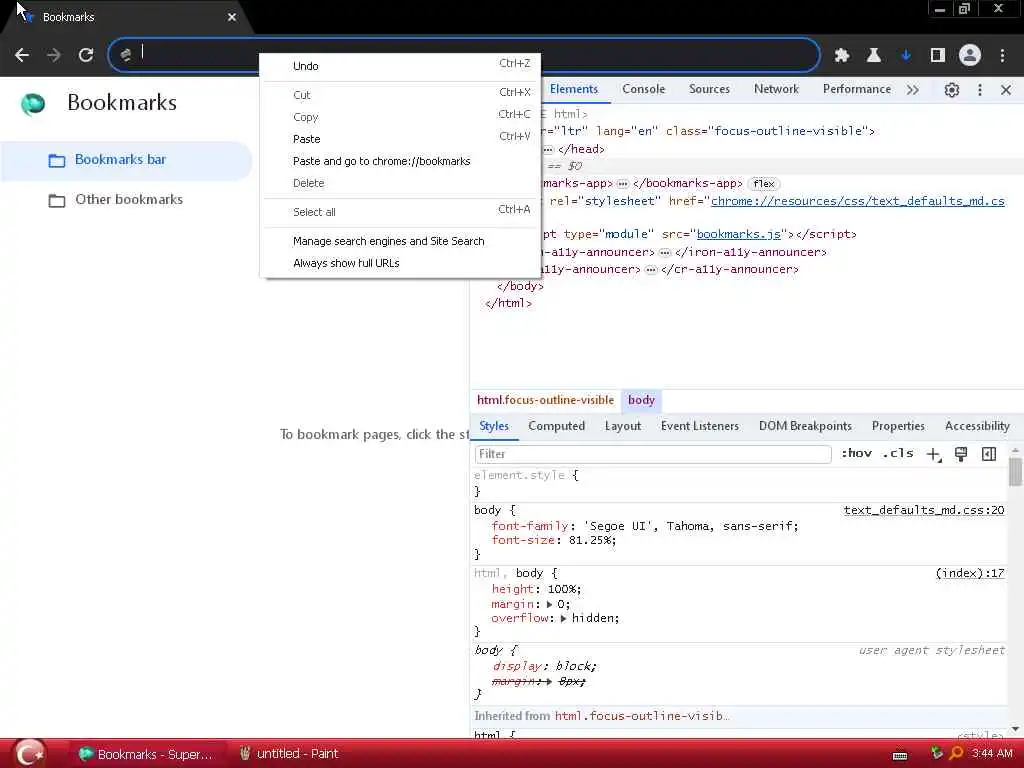Toggle the :hov element state
The height and width of the screenshot is (768, 1024).
point(856,453)
